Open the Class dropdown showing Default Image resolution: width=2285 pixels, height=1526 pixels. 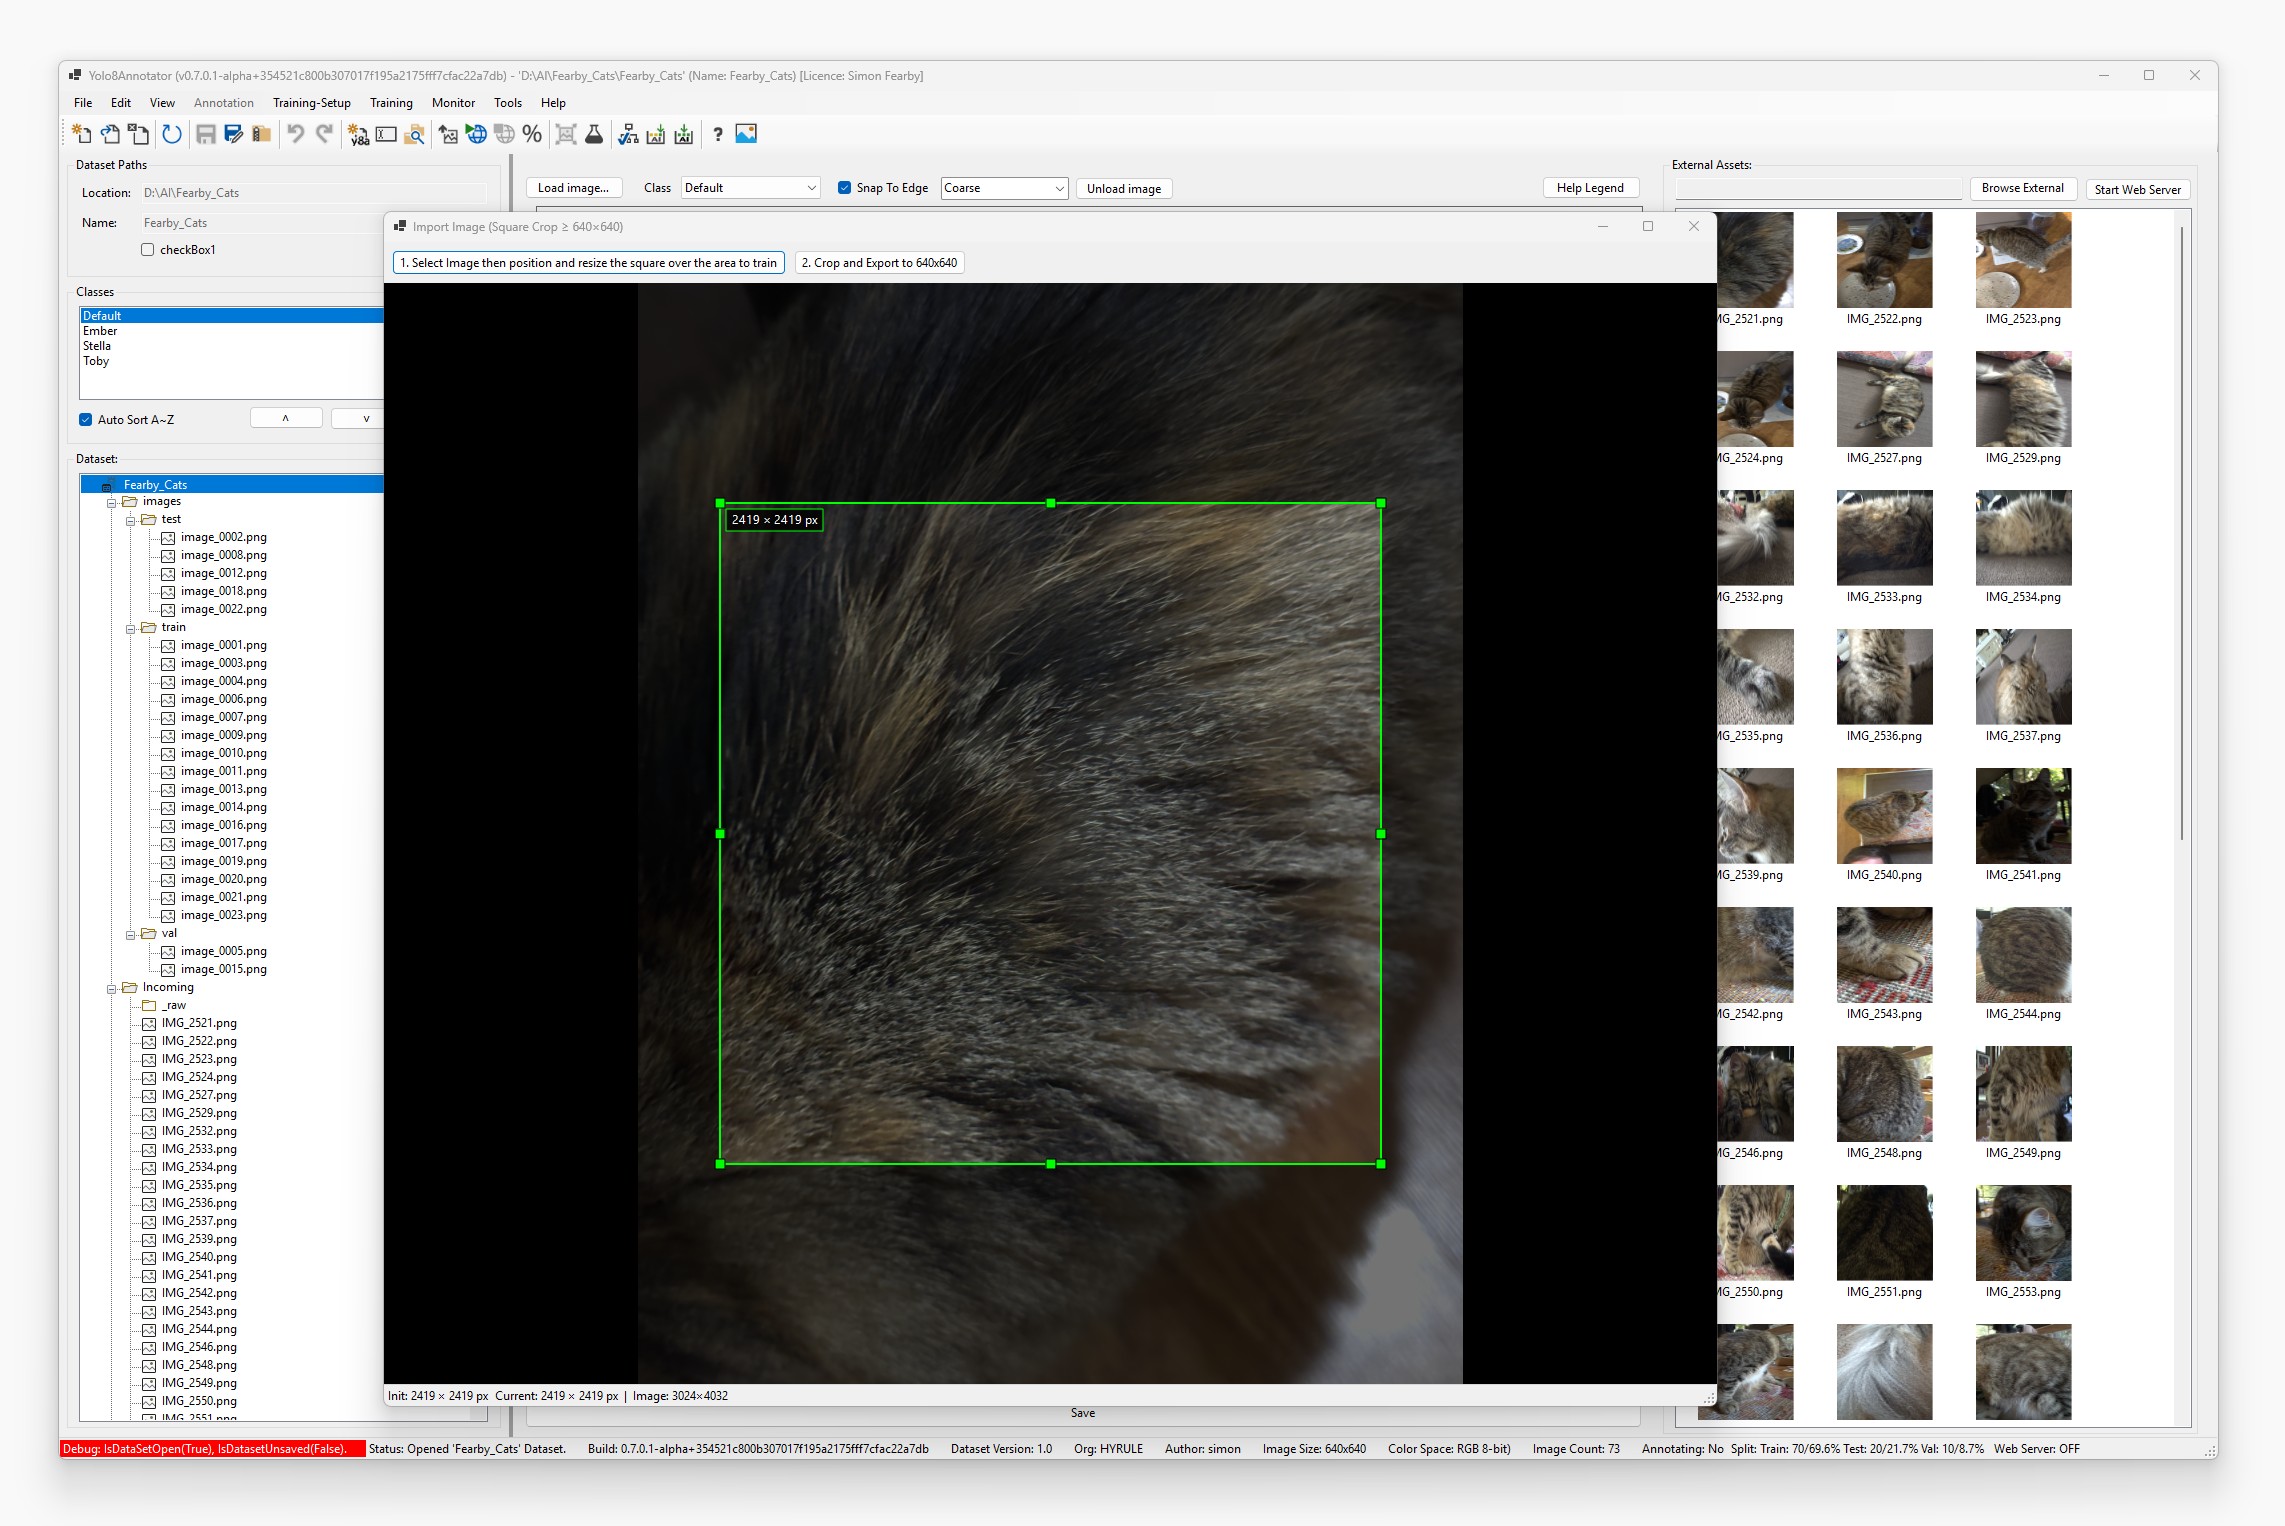pyautogui.click(x=750, y=188)
